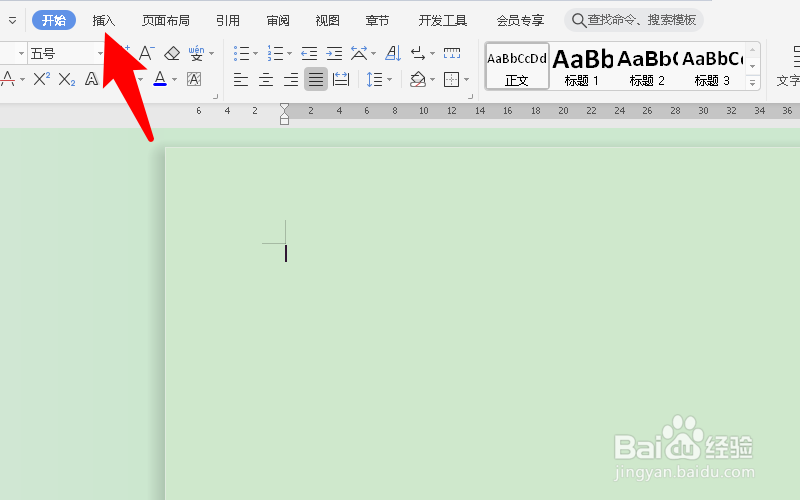Apply the red underlined A text color
This screenshot has width=800, height=500.
tap(7, 79)
